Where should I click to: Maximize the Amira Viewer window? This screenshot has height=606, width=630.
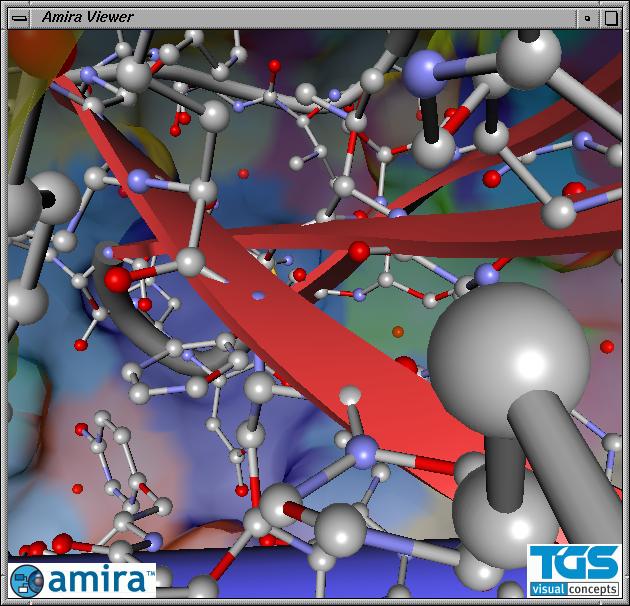click(610, 18)
